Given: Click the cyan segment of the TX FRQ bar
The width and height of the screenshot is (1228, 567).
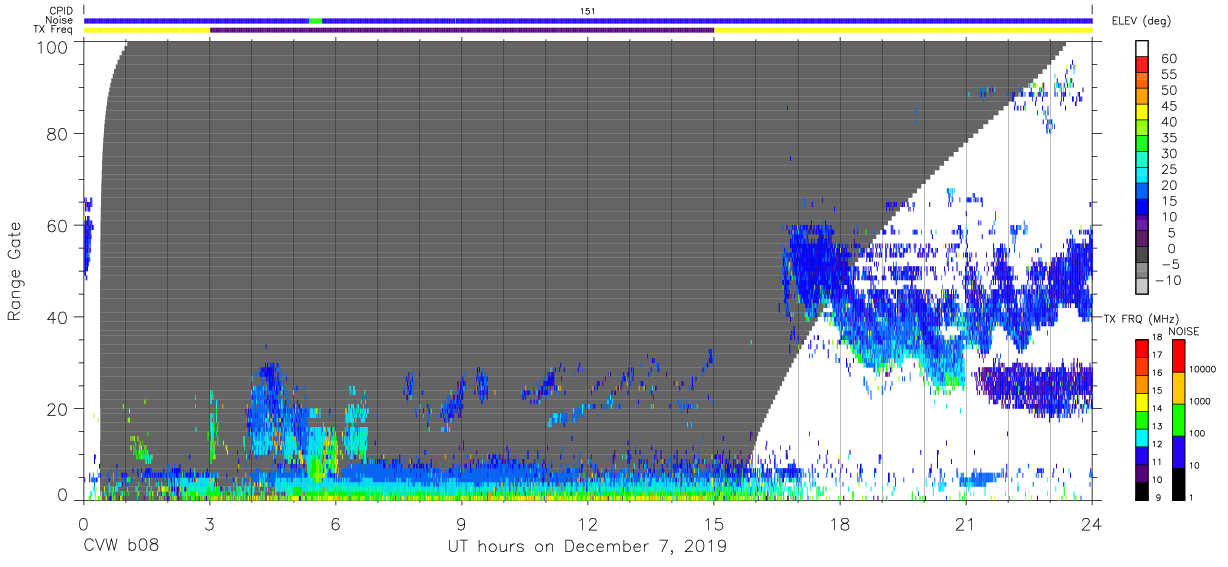Looking at the screenshot, I should click(x=1141, y=437).
